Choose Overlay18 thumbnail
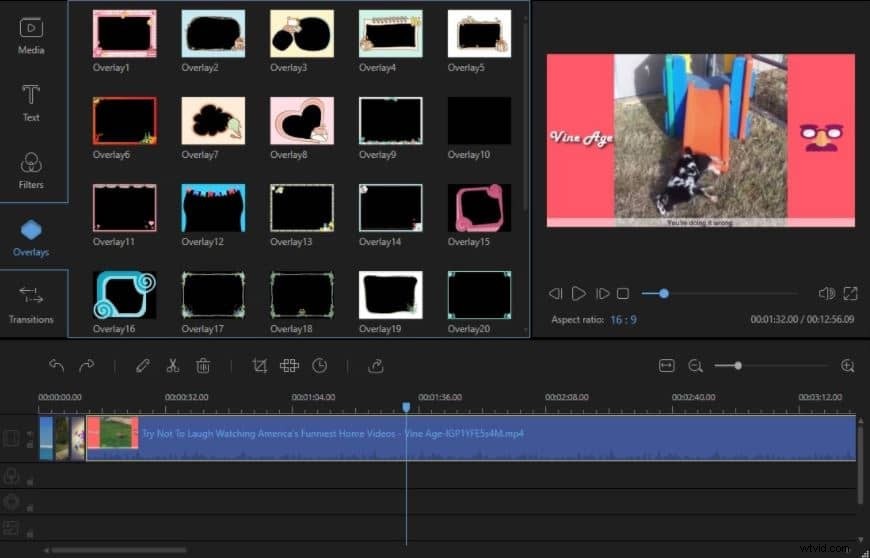The image size is (870, 558). [302, 295]
